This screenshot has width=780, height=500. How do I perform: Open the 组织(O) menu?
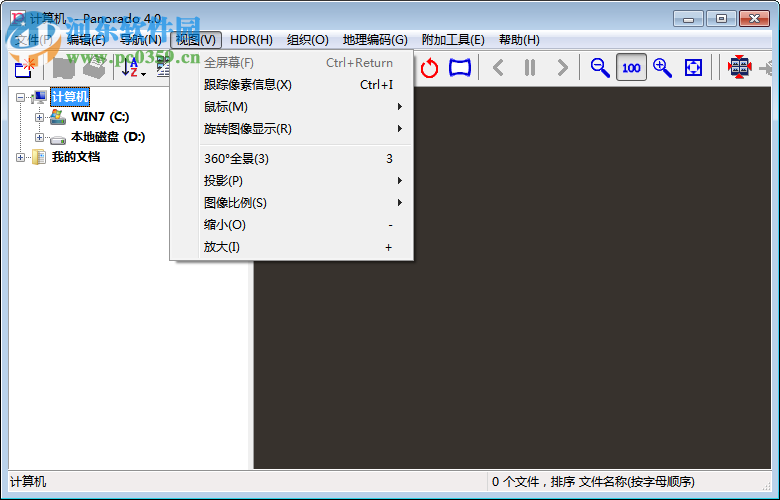click(308, 40)
